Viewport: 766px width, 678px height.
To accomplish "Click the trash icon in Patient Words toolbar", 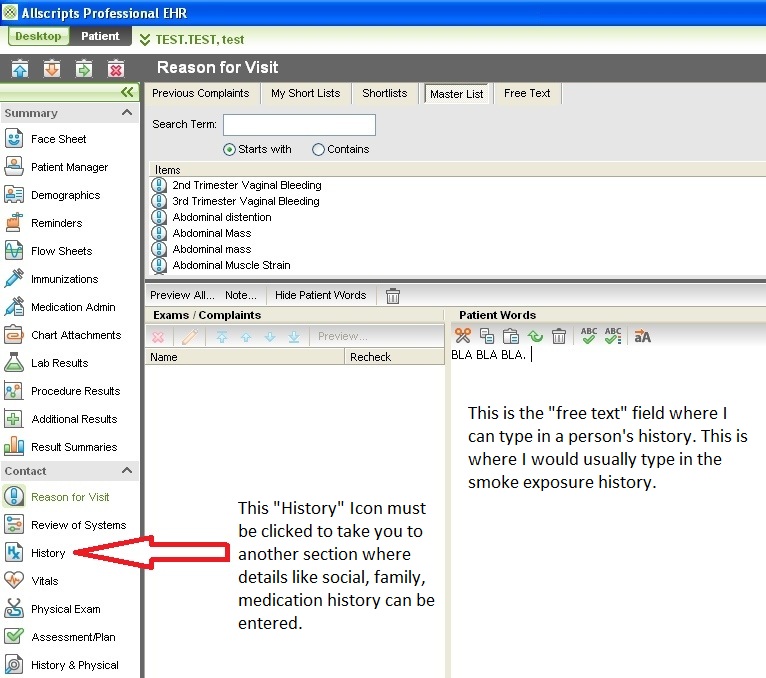I will (558, 336).
